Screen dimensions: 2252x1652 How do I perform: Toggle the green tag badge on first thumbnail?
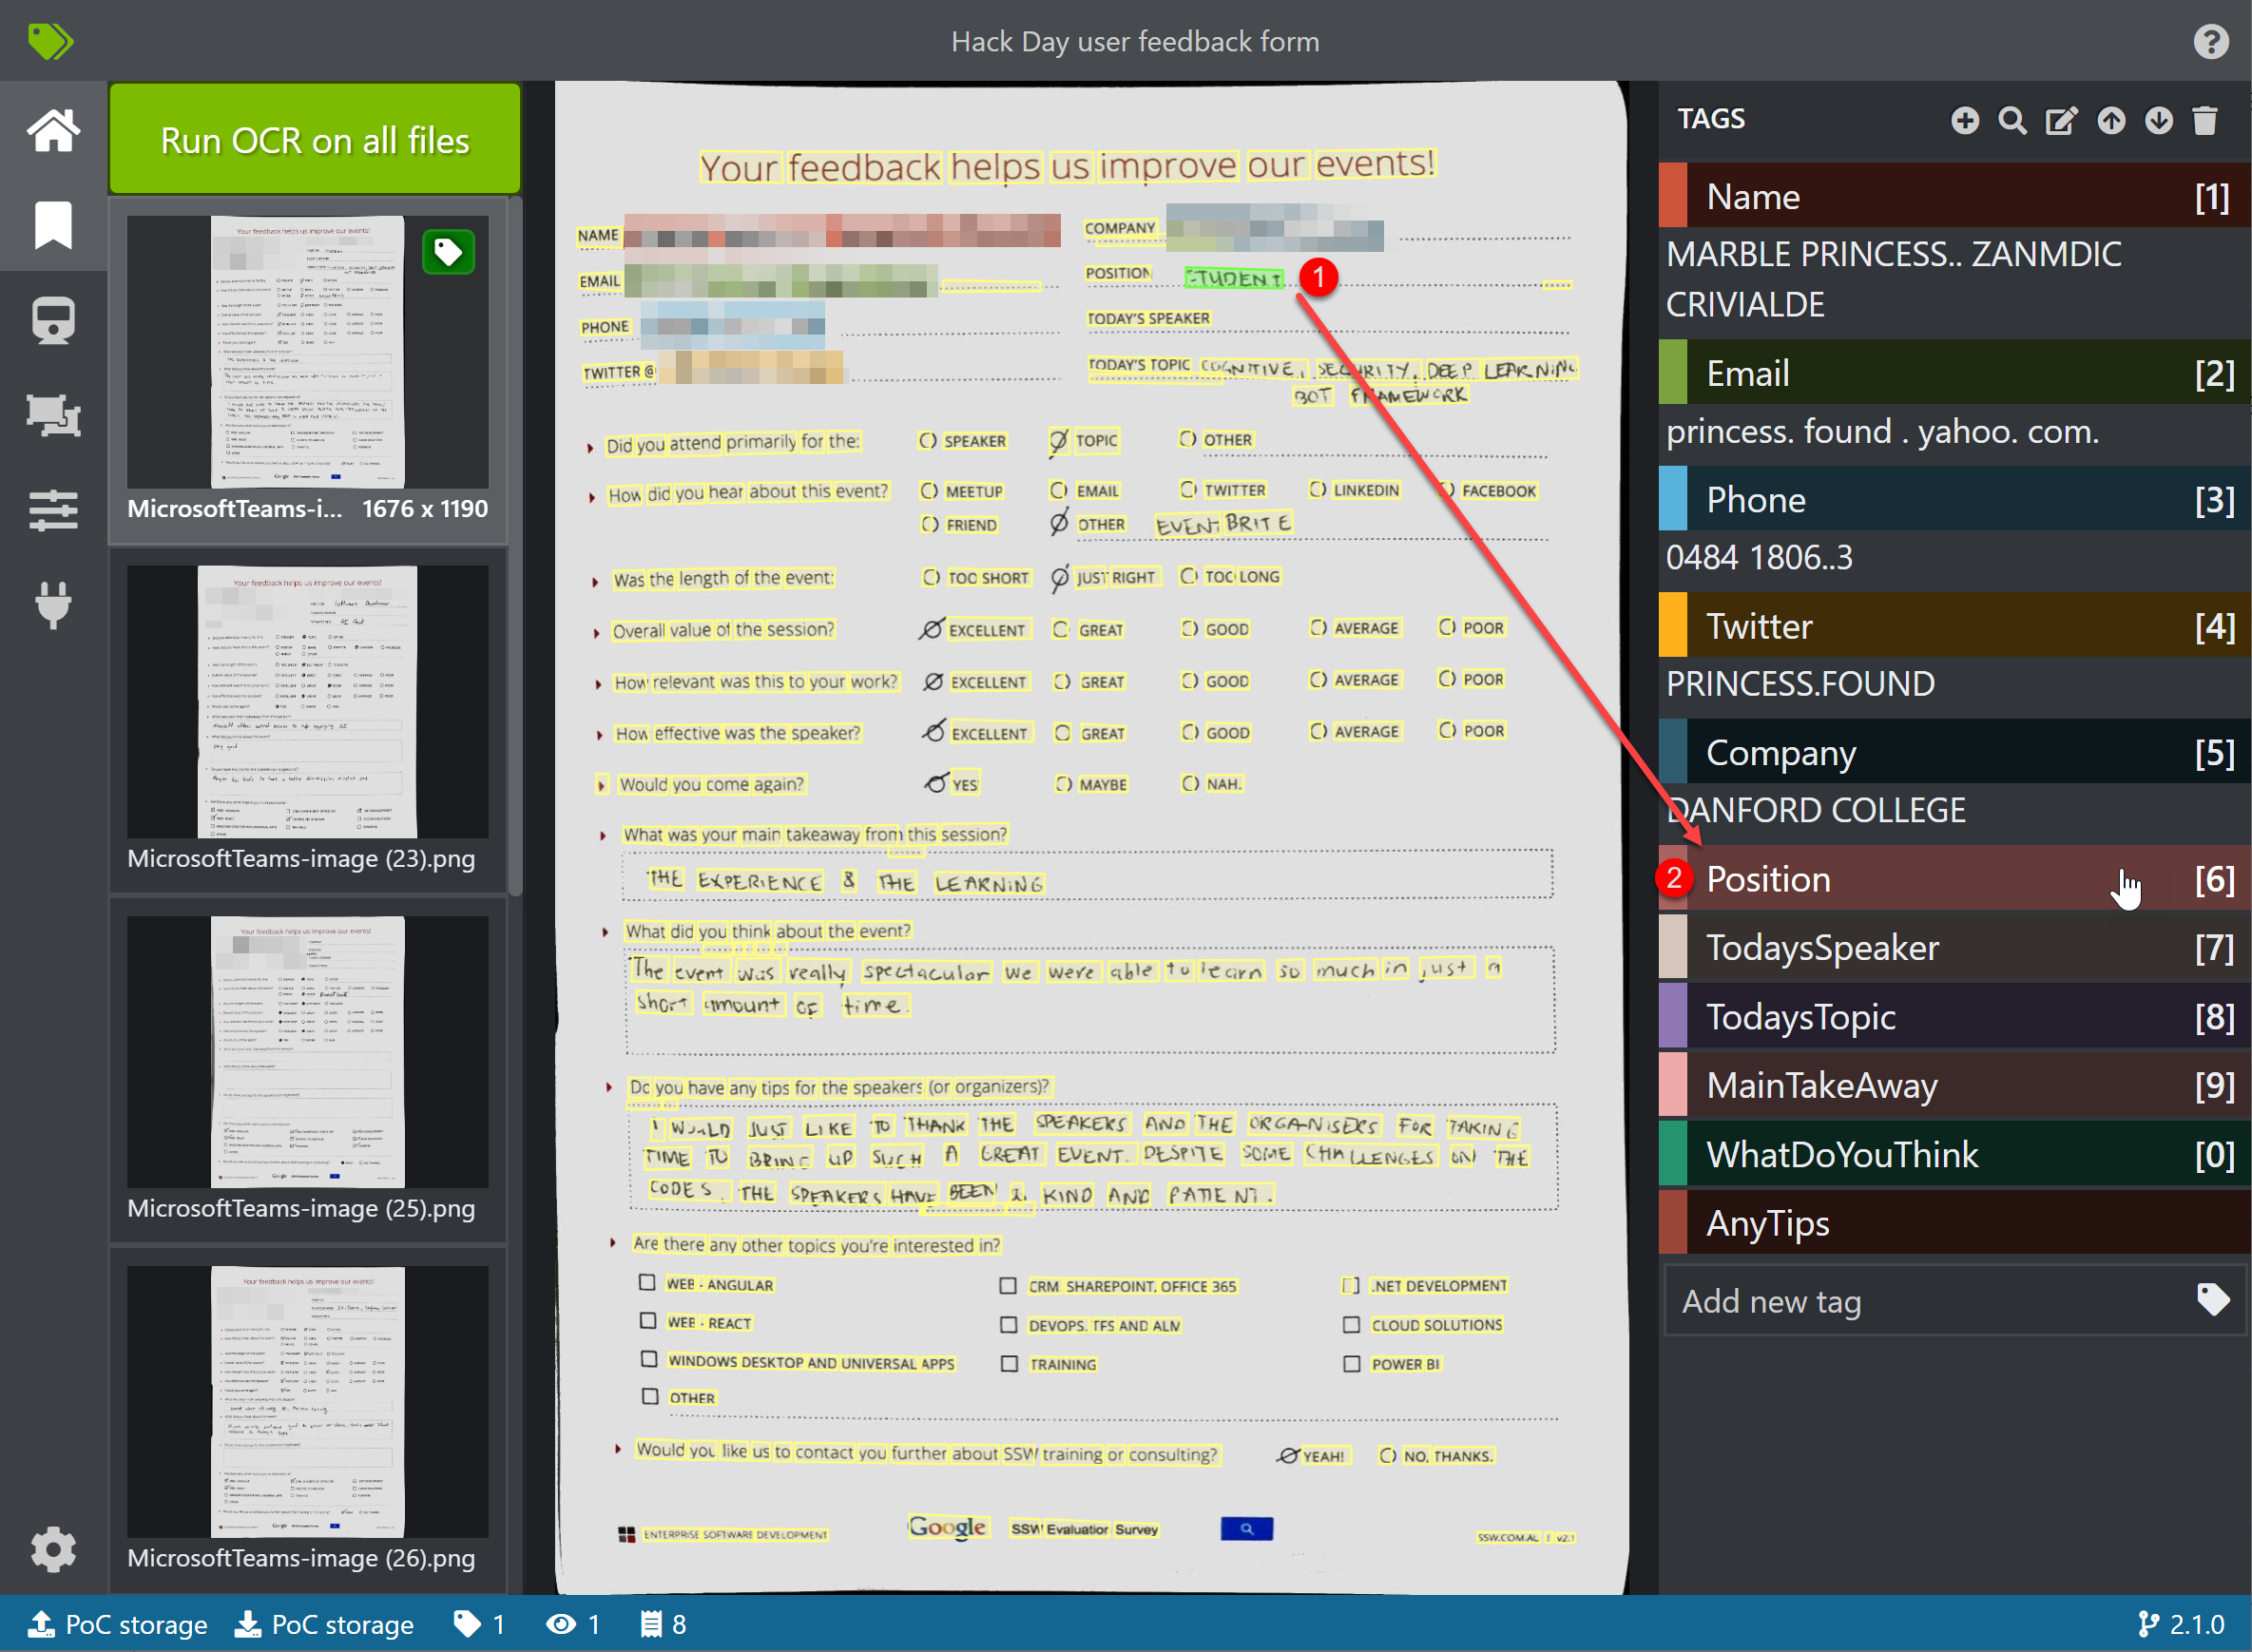[448, 252]
